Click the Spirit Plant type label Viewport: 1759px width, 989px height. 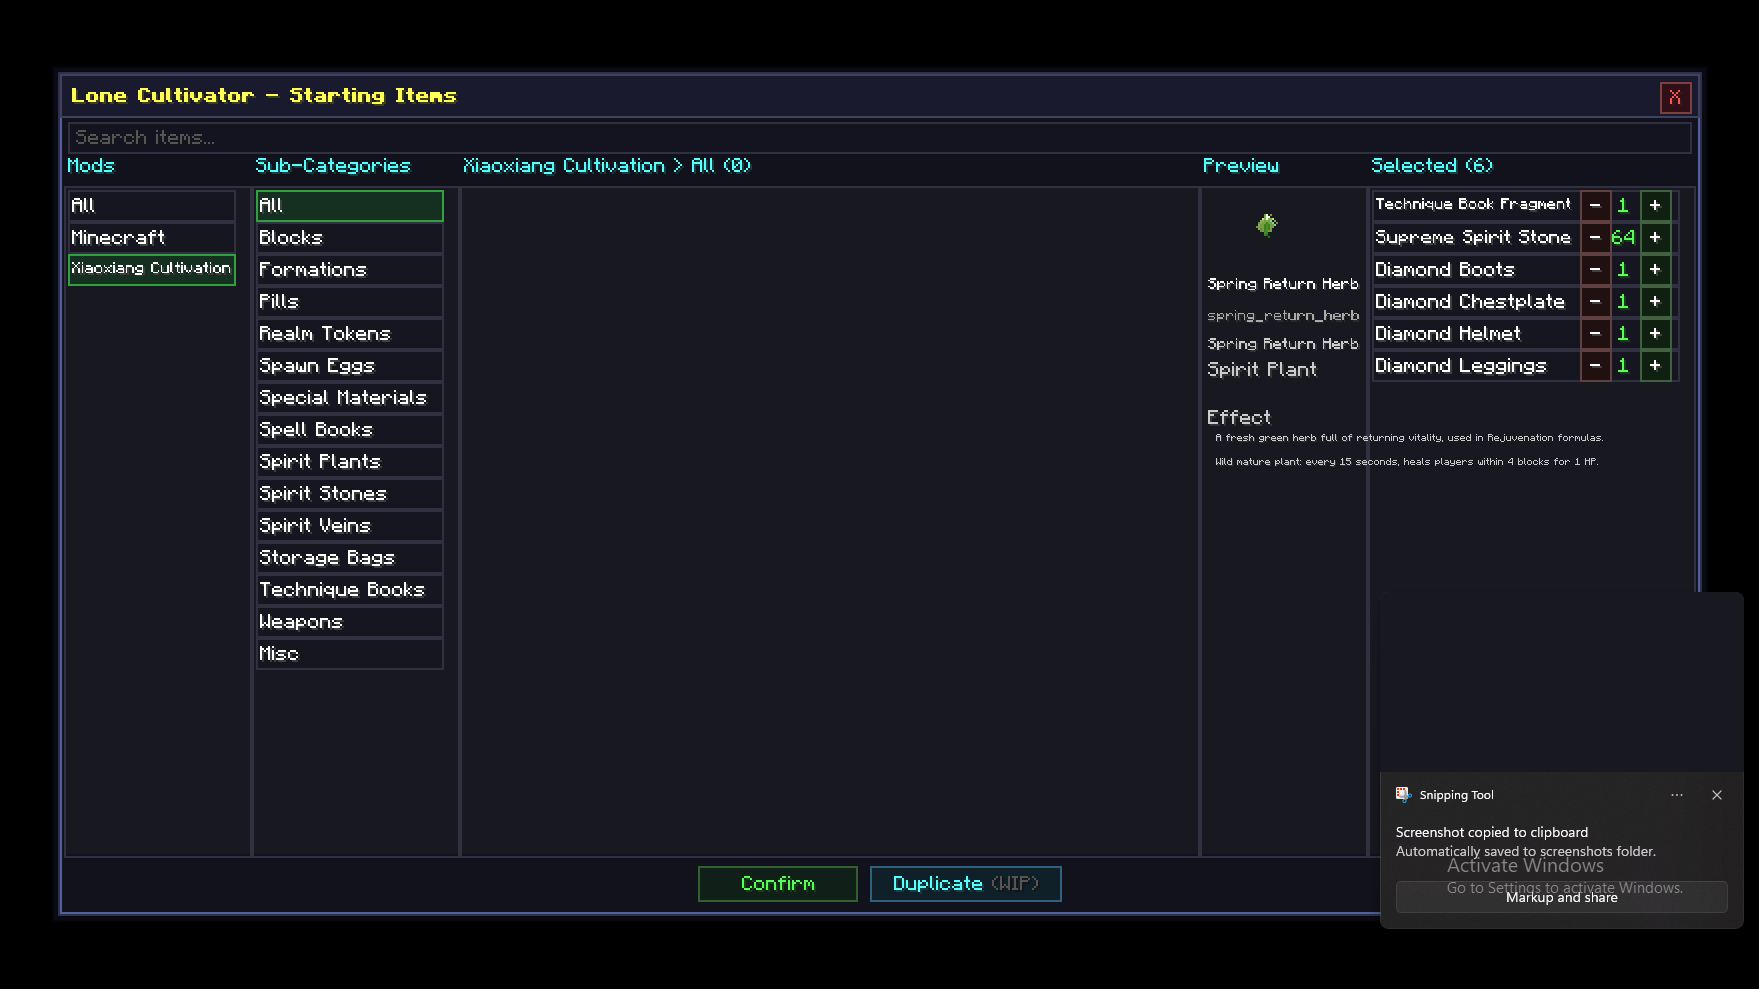(1262, 370)
